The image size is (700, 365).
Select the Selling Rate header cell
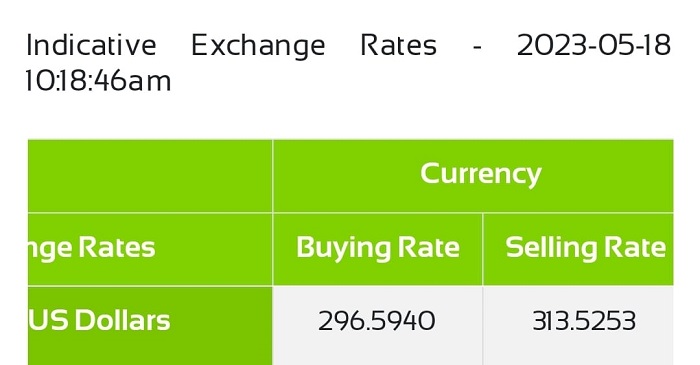click(578, 249)
